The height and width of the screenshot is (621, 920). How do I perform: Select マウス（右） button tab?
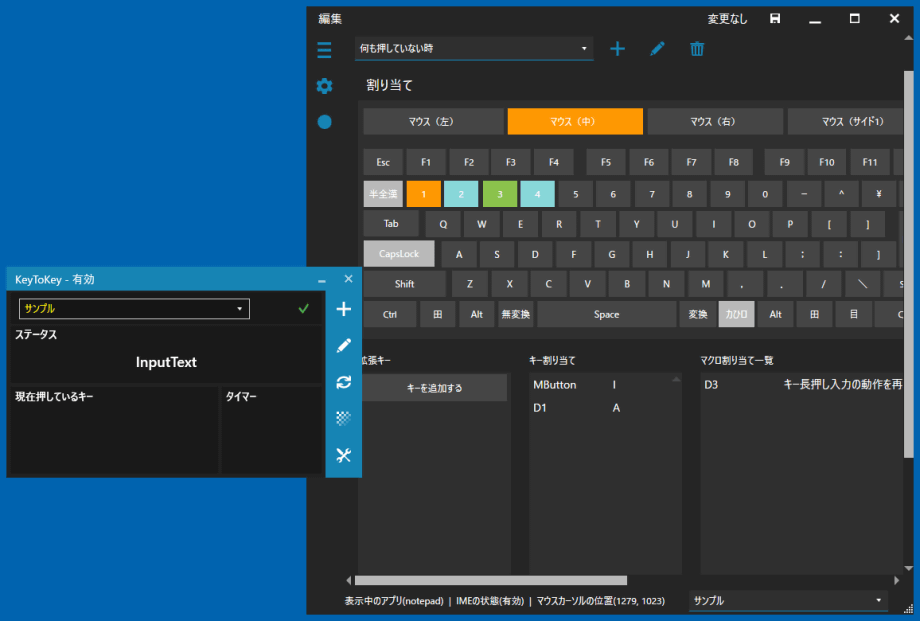click(715, 122)
